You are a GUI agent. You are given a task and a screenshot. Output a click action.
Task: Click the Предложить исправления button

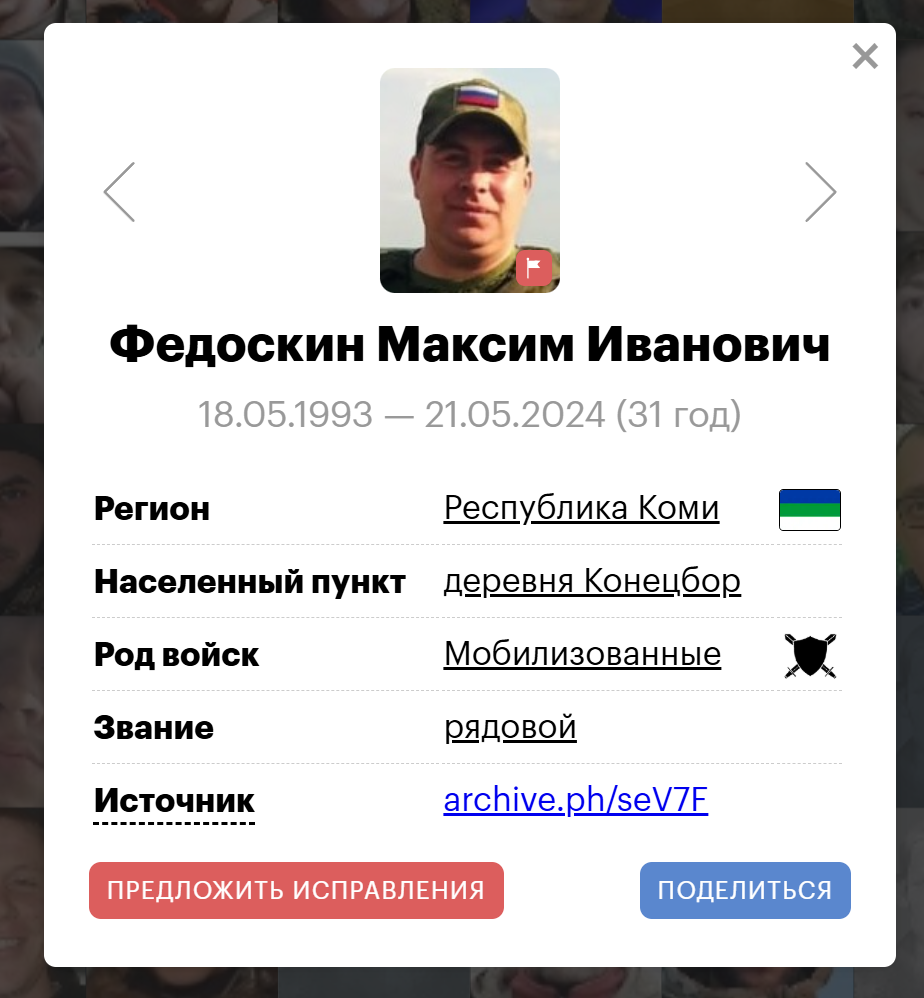pos(296,890)
